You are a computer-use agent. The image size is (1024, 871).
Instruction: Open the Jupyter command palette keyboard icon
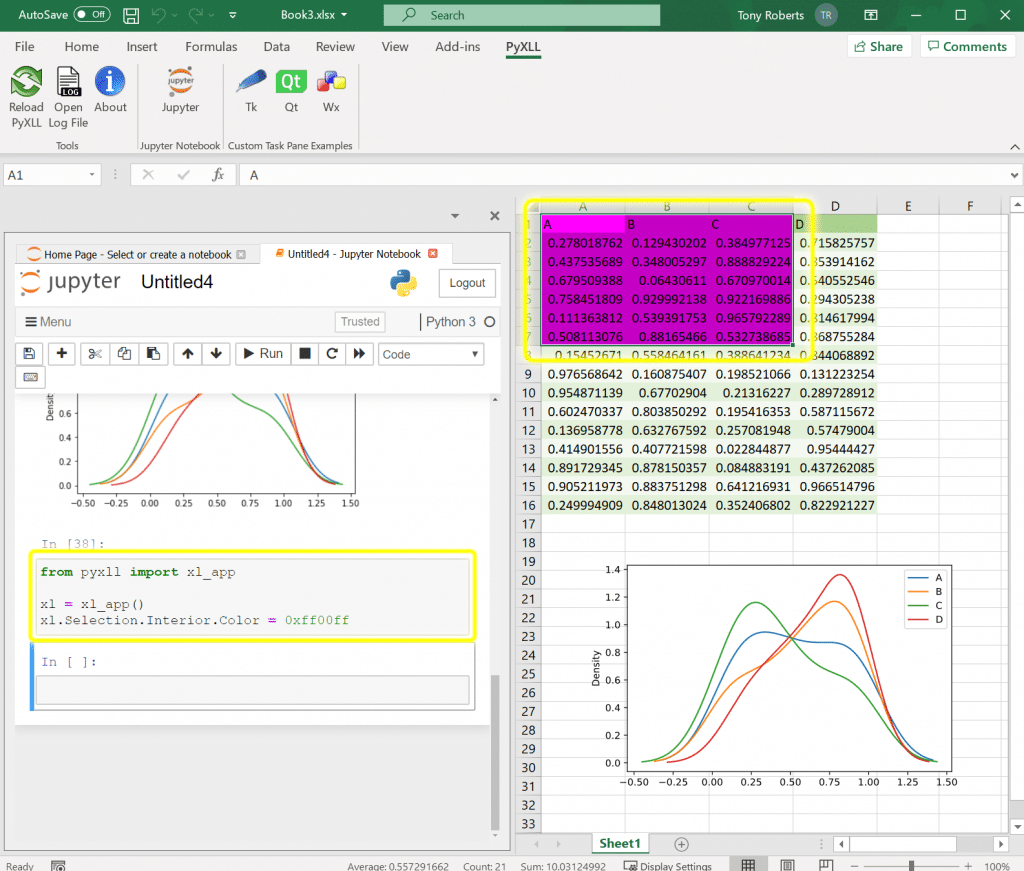click(x=29, y=377)
